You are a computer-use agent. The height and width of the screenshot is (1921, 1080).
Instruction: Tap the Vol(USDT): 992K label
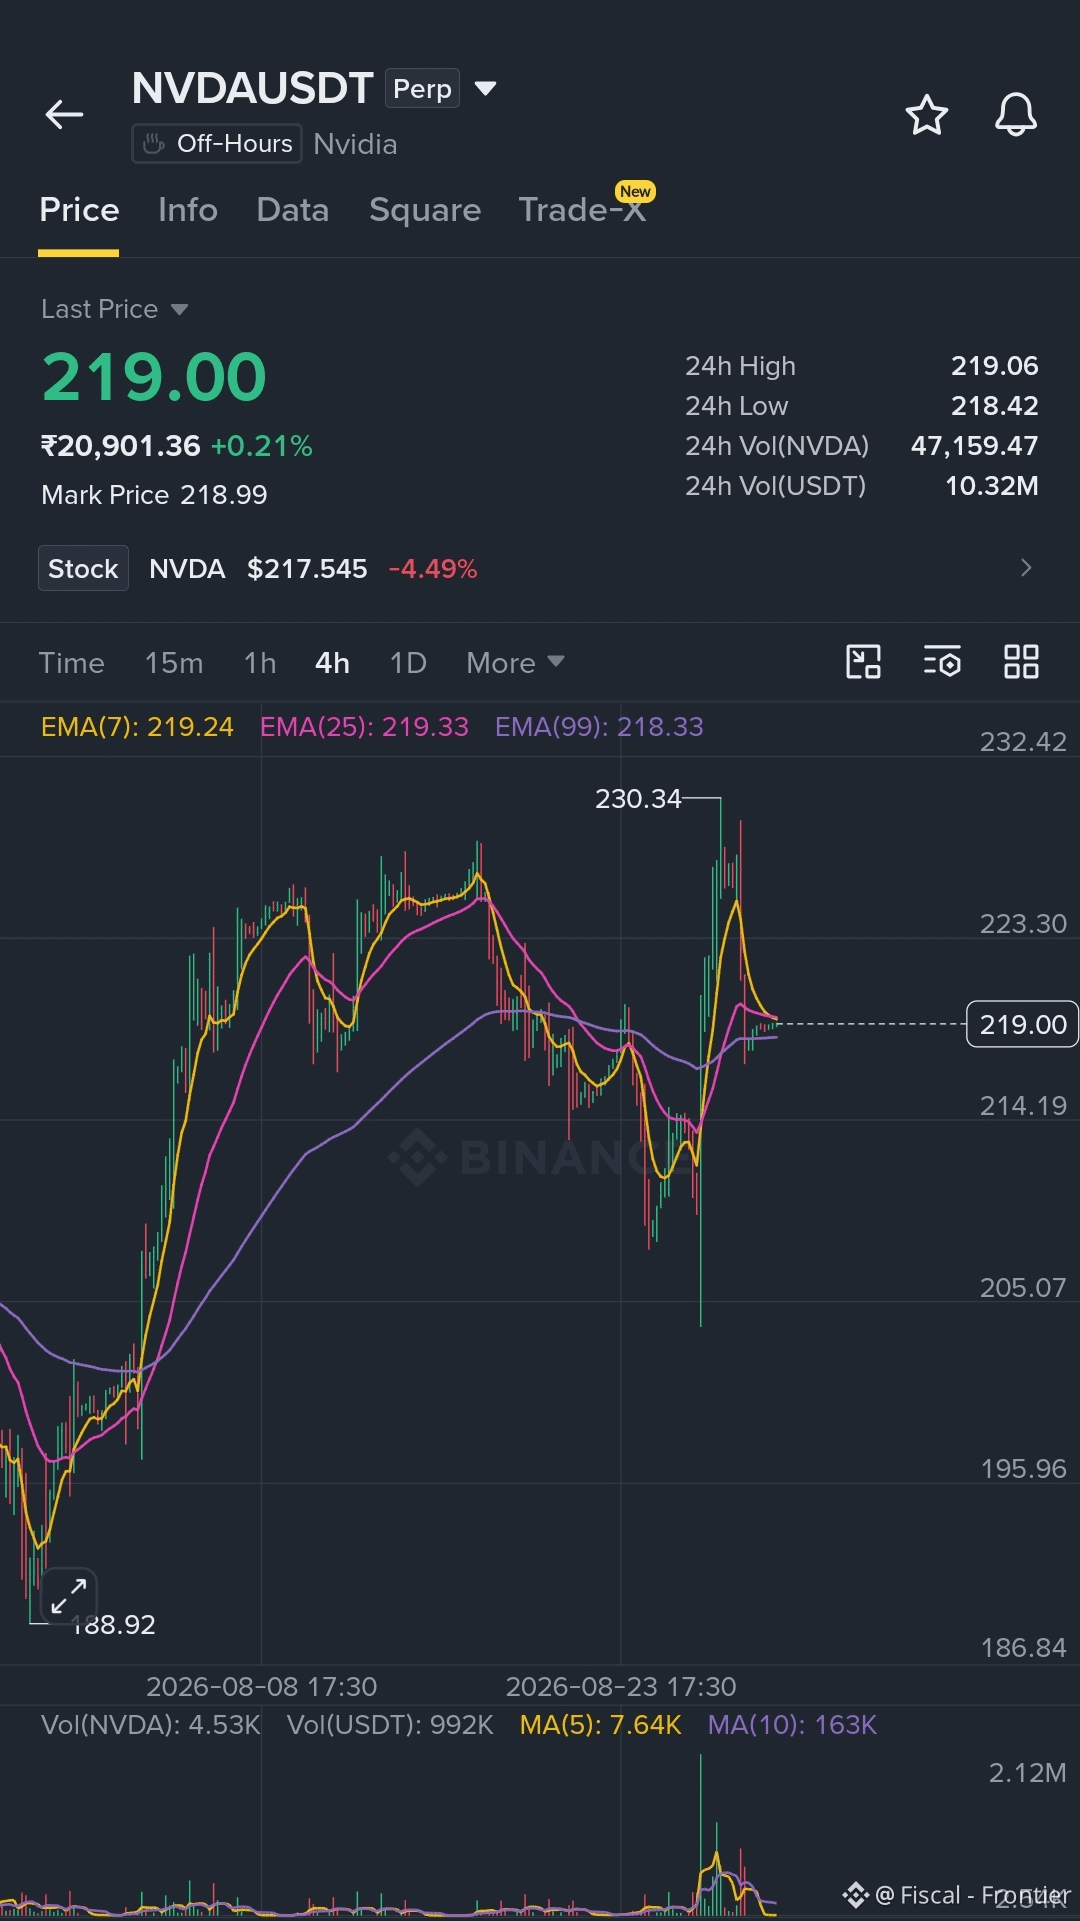coord(390,1725)
